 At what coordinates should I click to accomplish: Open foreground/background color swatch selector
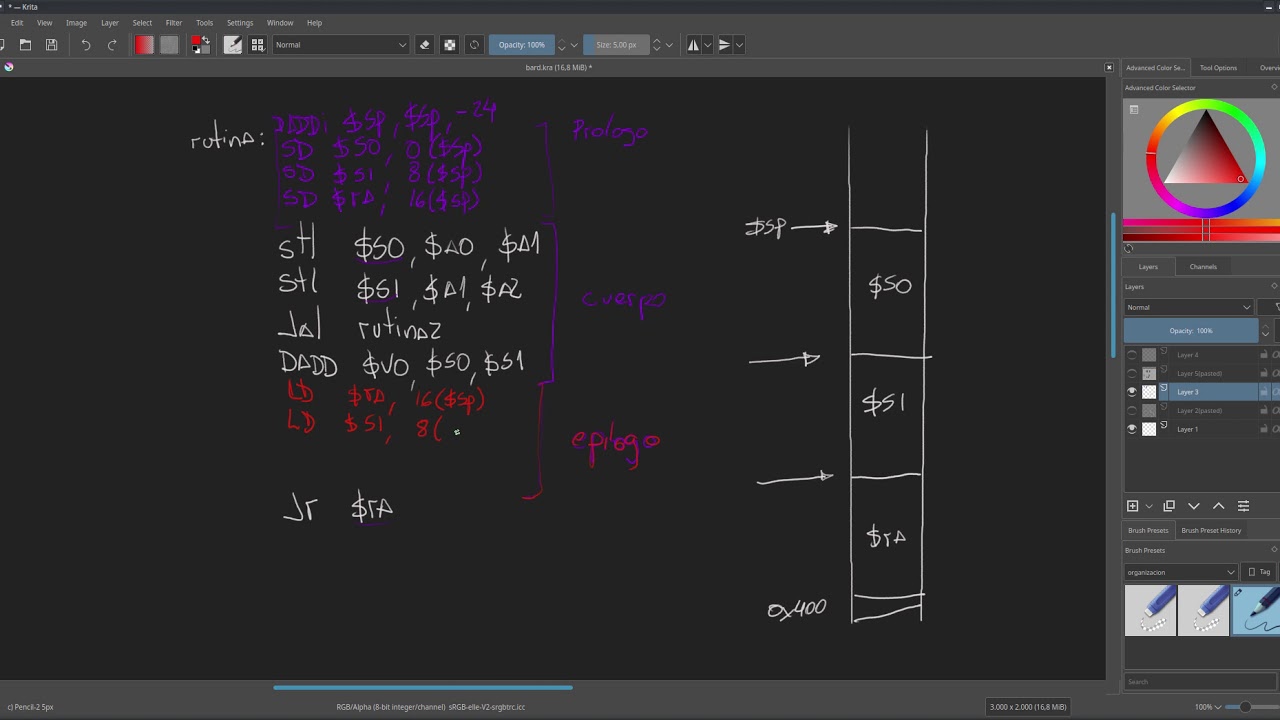point(201,44)
